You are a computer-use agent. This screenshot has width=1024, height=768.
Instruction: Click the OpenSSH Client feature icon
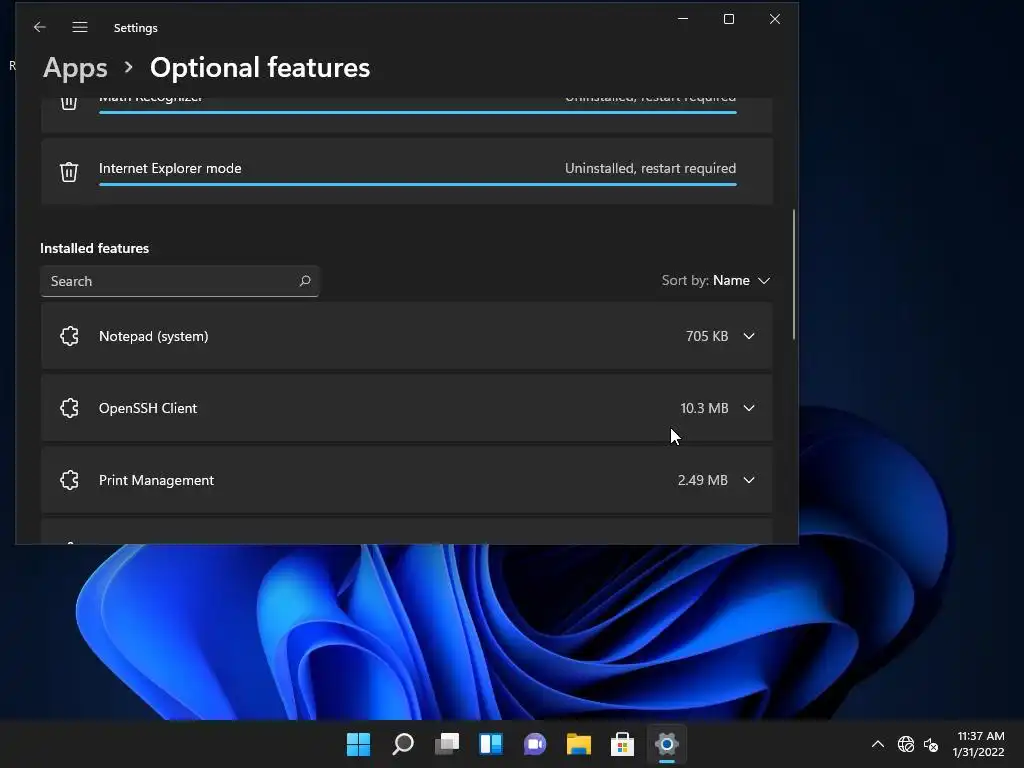[69, 408]
